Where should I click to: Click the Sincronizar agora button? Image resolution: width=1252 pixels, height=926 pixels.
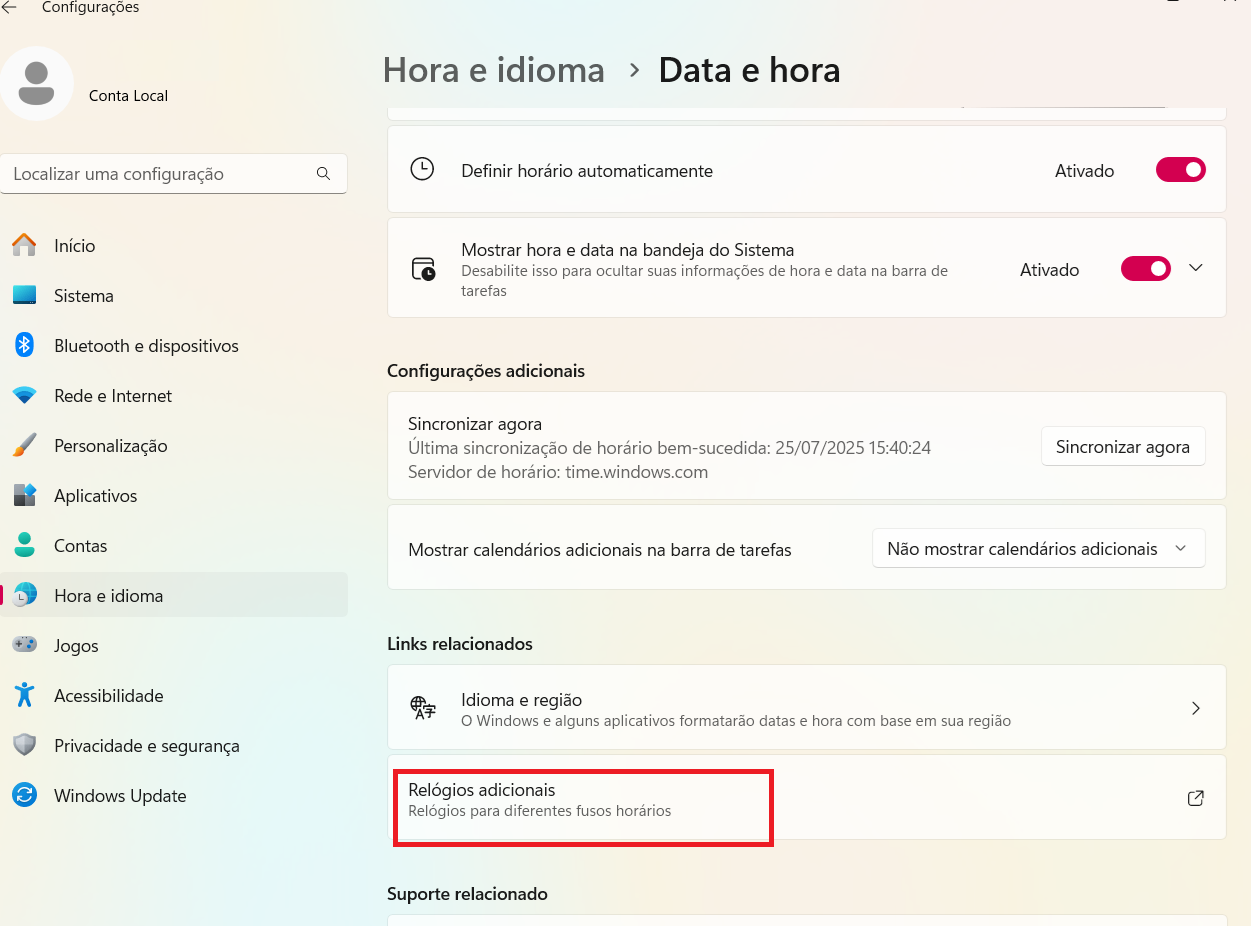click(x=1122, y=446)
